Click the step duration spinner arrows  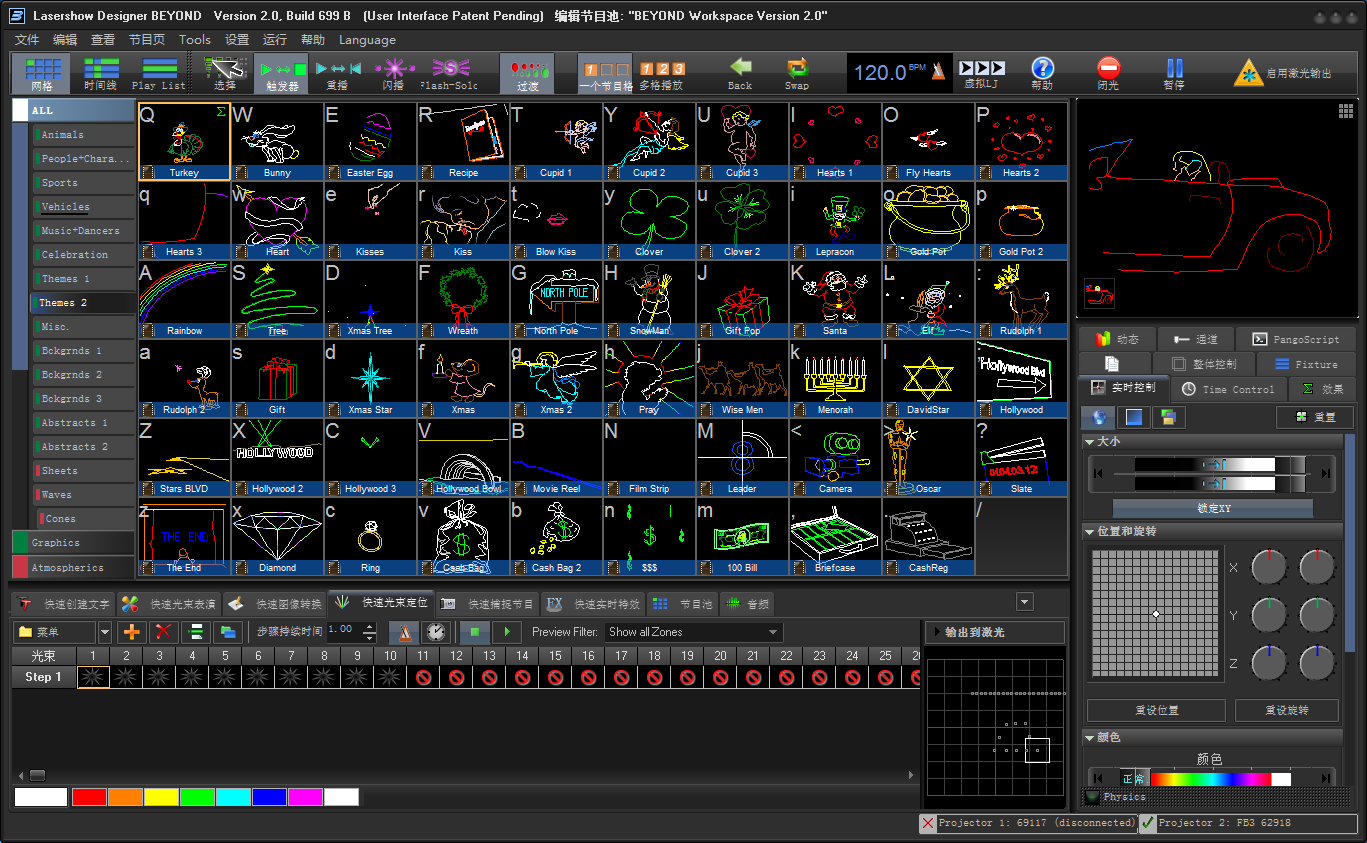(x=369, y=632)
